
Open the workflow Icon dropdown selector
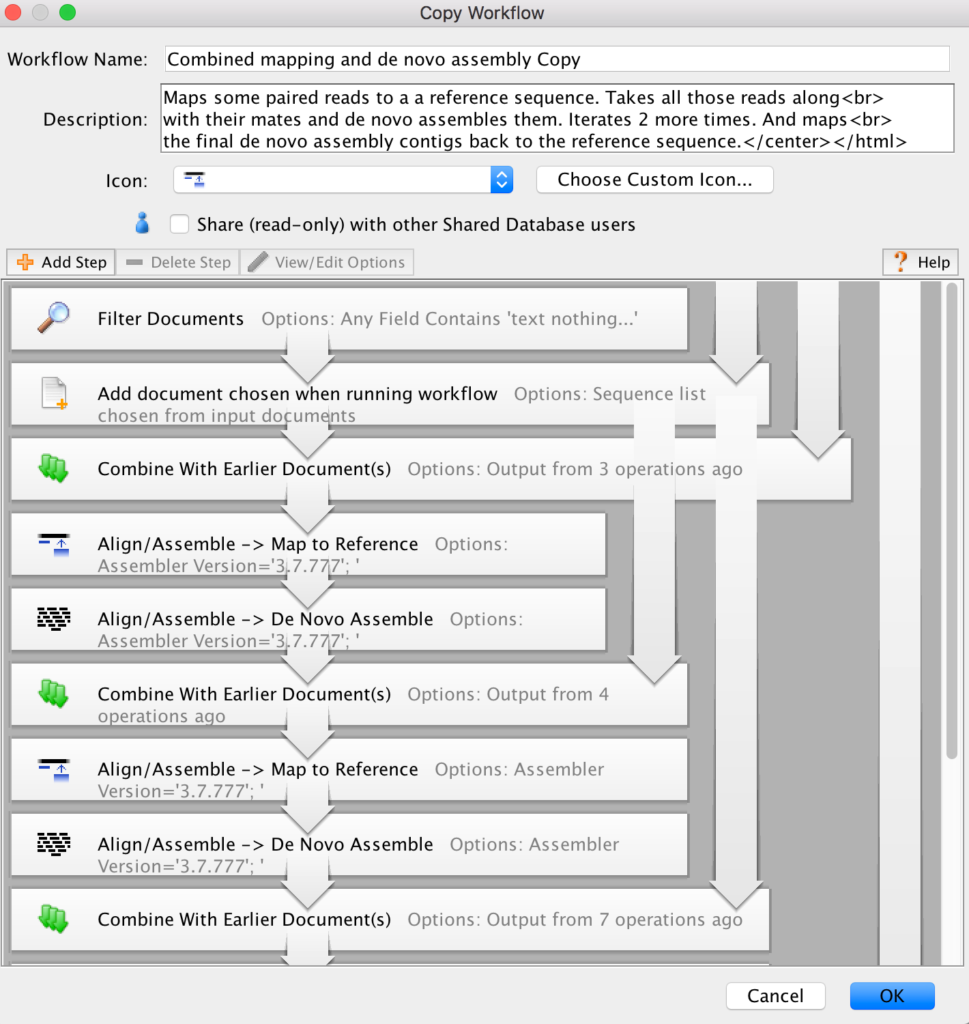pos(500,180)
